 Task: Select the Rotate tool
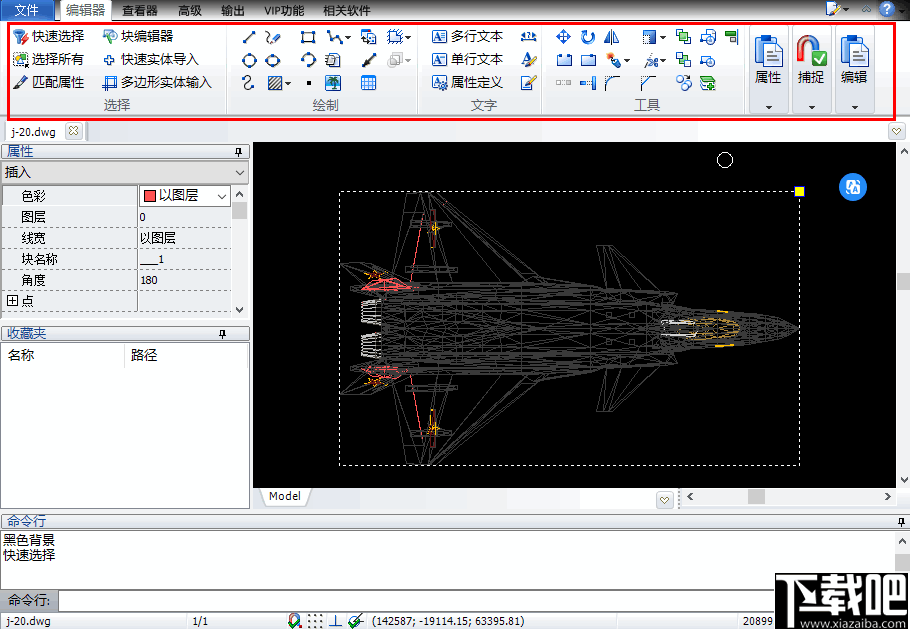(x=587, y=36)
